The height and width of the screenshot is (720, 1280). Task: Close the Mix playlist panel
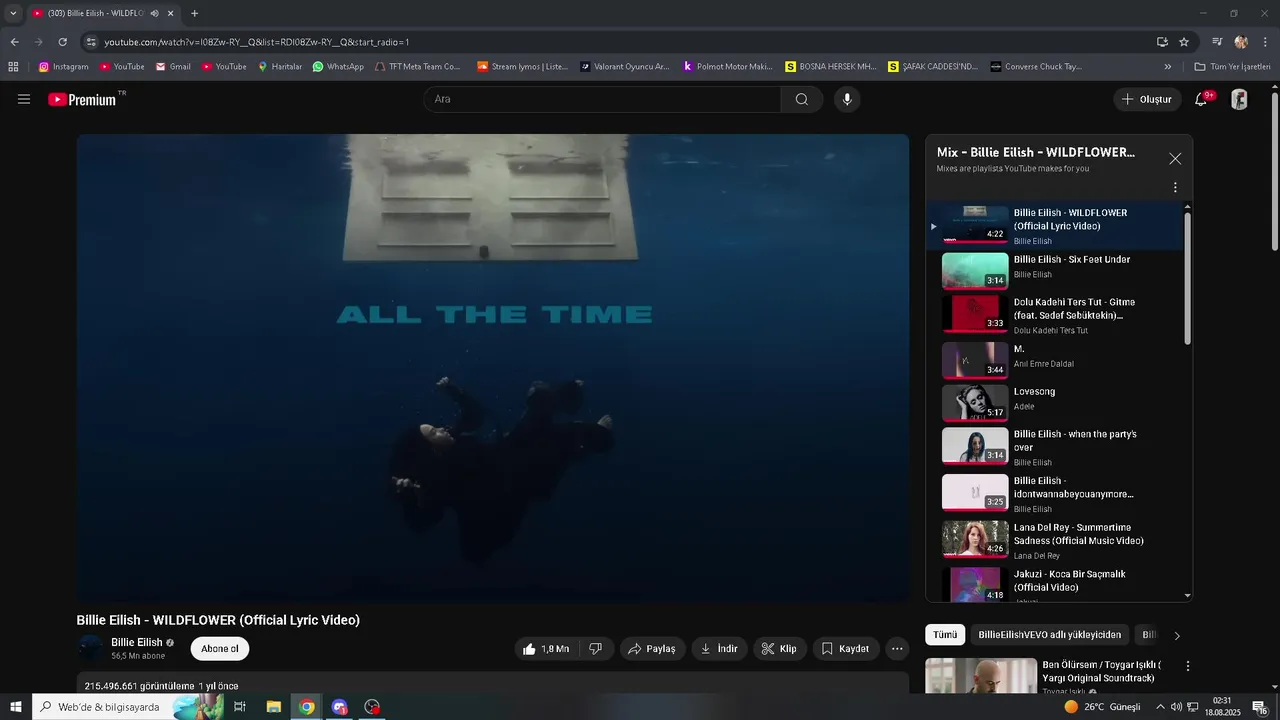tap(1175, 158)
